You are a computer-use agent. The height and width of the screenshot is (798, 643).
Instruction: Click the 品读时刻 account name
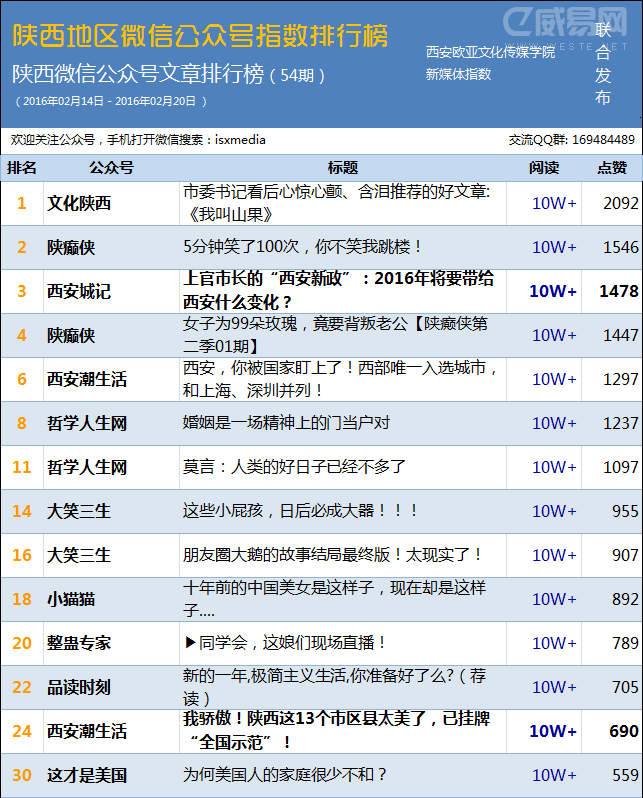click(80, 687)
